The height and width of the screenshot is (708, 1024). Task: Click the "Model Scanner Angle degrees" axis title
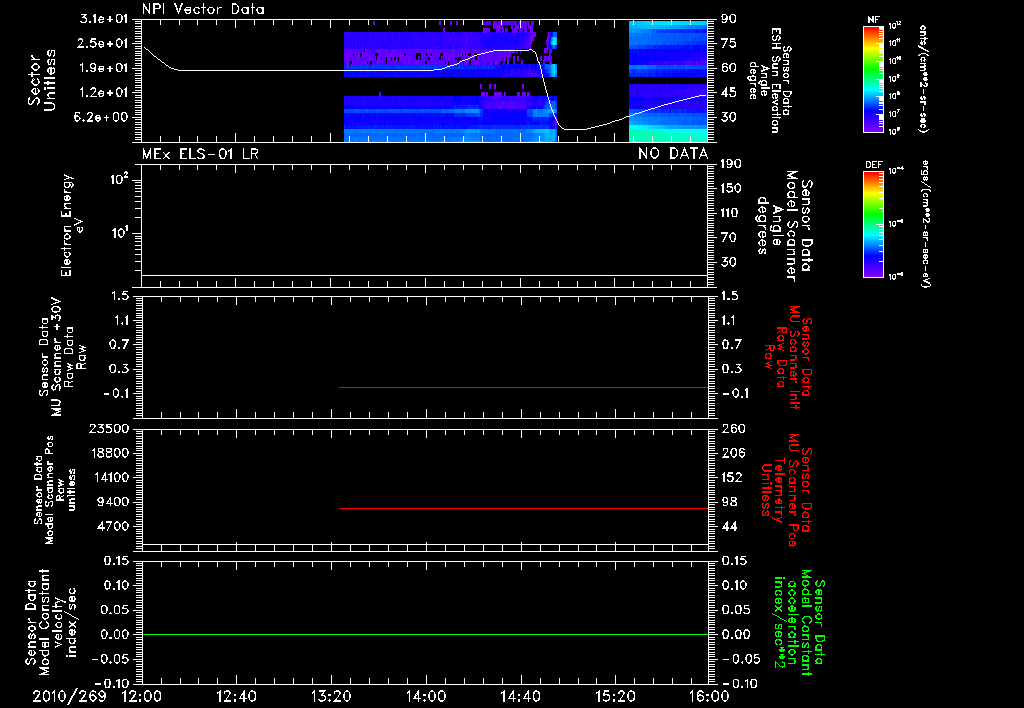[783, 226]
